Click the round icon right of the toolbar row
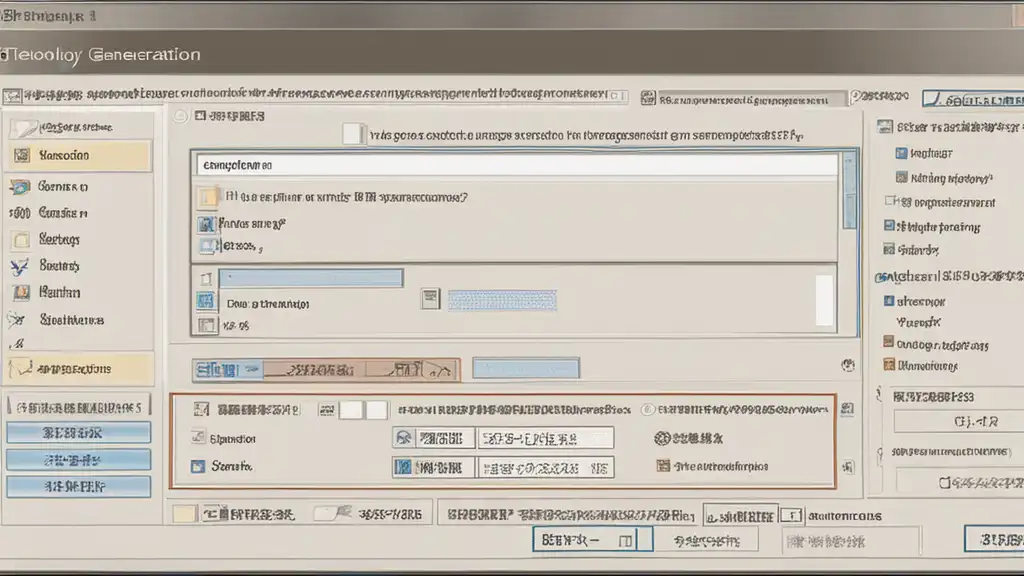Screen dimensions: 1024x576 848,365
